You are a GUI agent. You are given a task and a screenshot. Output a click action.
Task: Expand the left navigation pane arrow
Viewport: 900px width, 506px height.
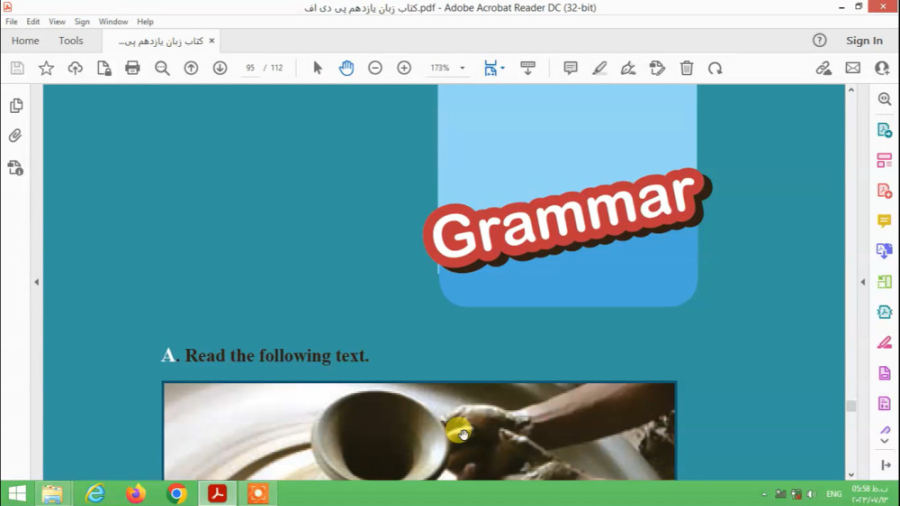tap(37, 282)
